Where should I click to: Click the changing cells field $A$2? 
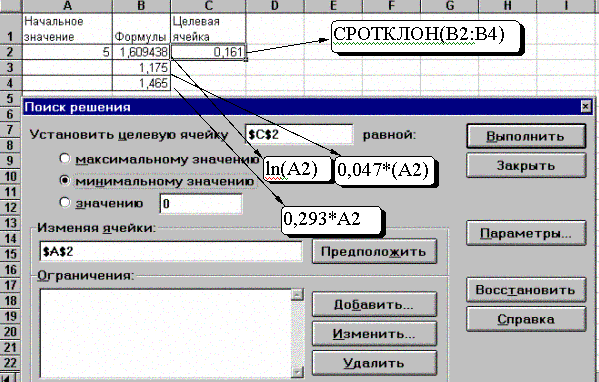pos(171,251)
